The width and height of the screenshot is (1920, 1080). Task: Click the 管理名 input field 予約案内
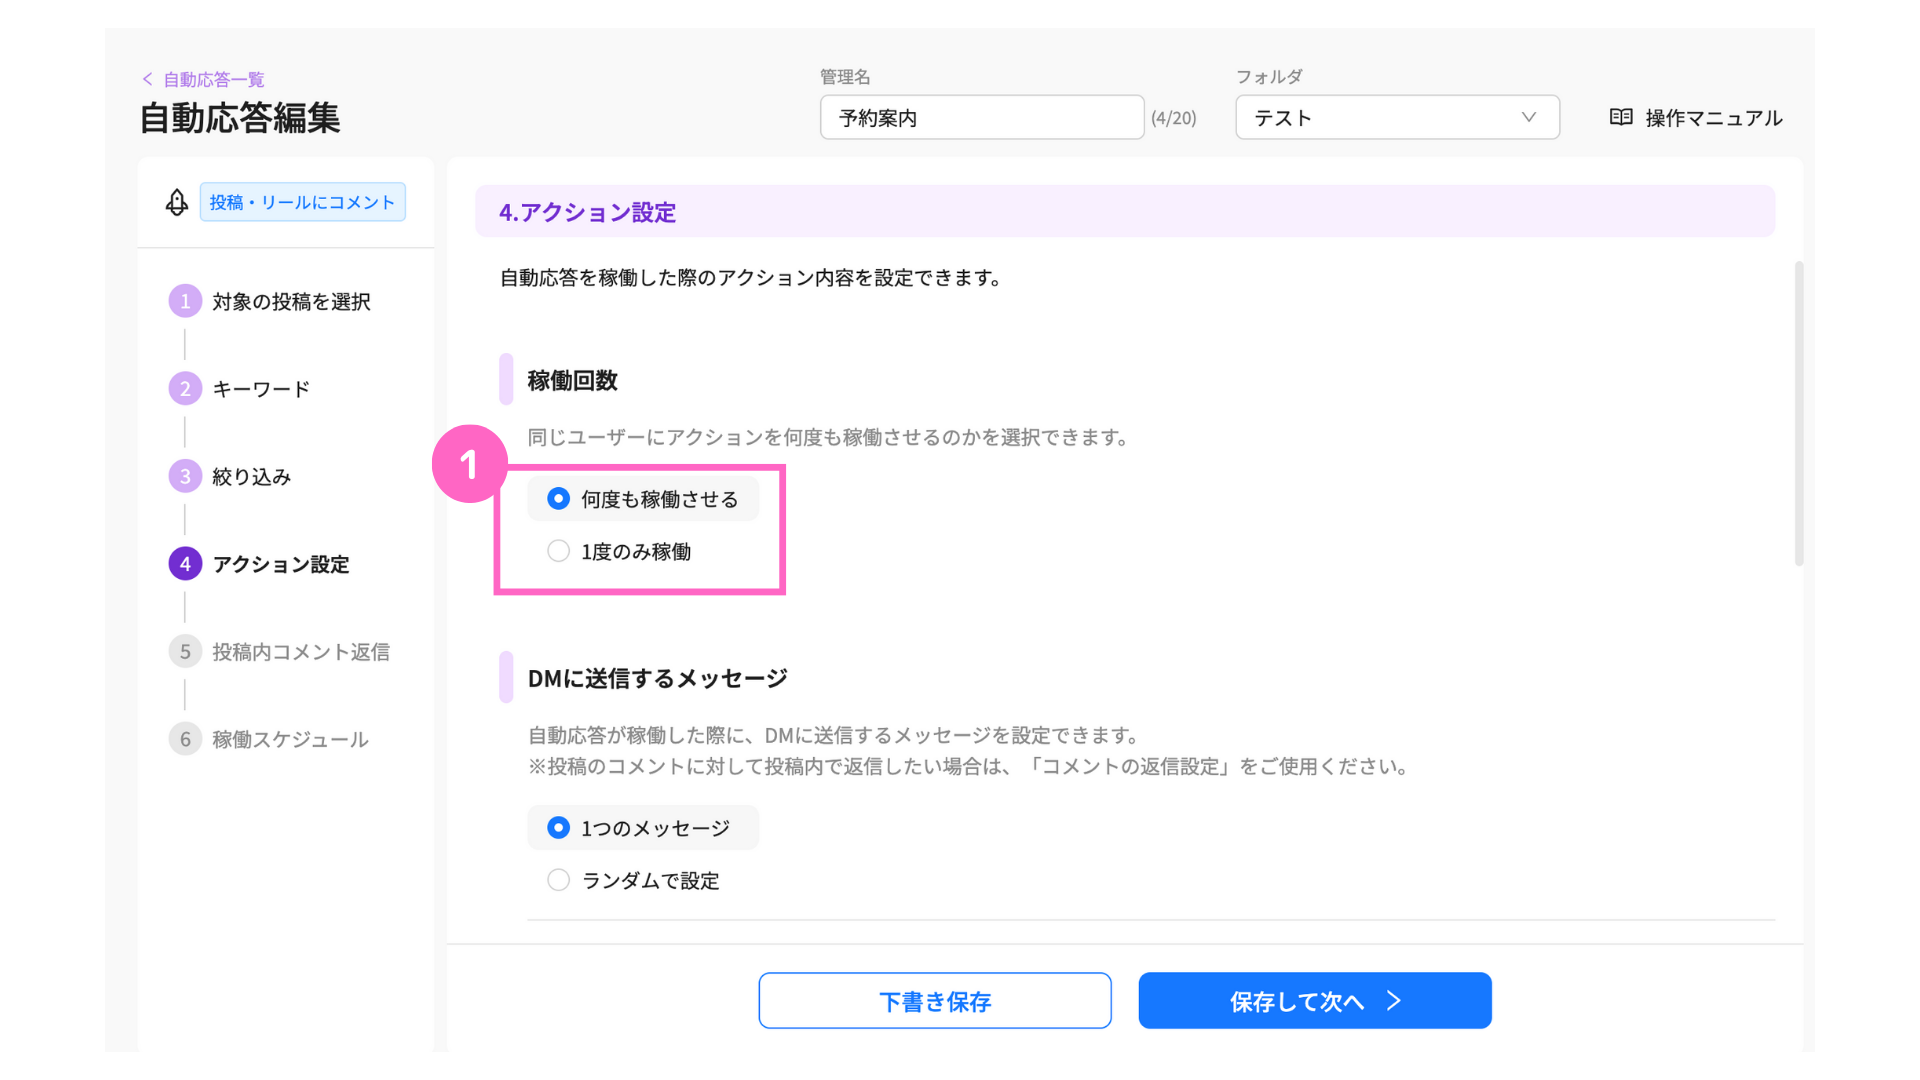(x=982, y=117)
